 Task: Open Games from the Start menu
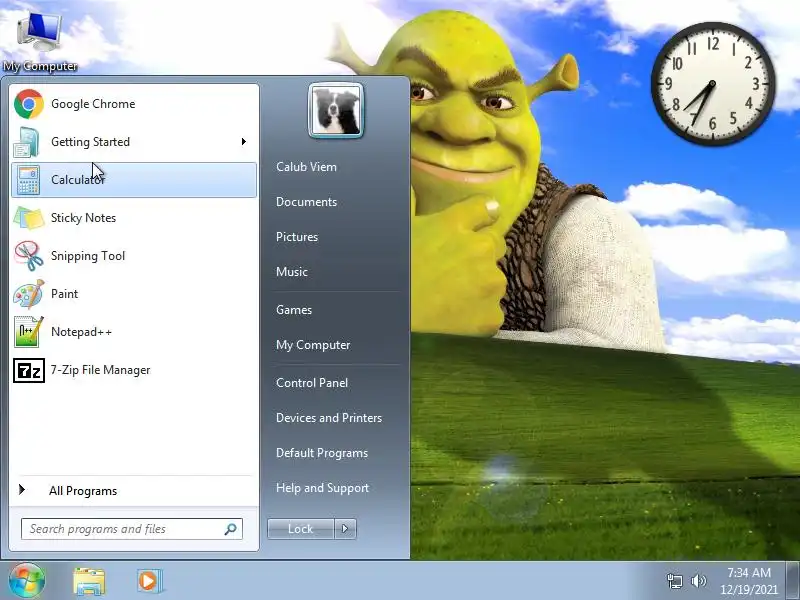[294, 310]
